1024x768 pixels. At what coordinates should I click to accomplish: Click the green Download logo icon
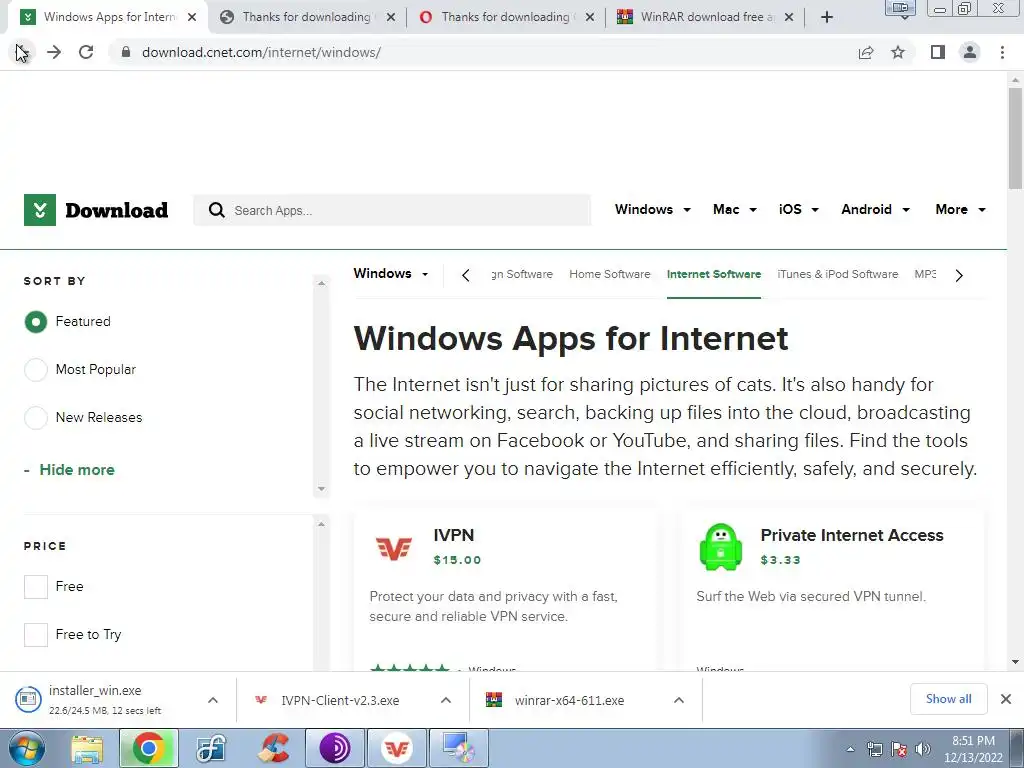(x=40, y=210)
